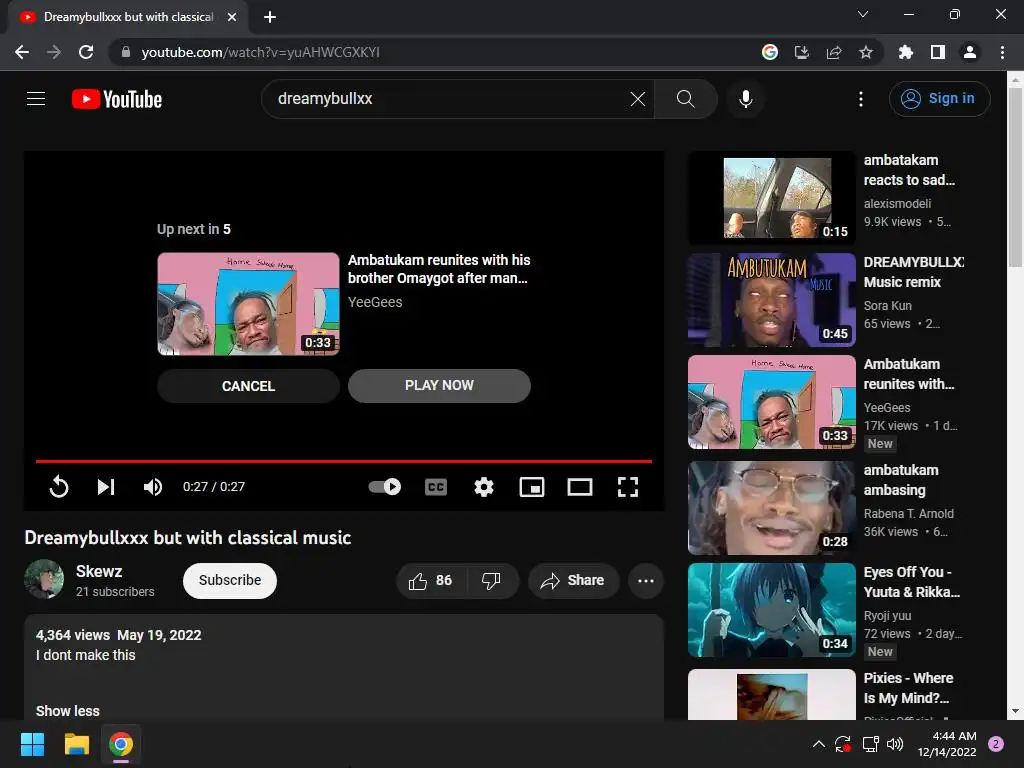Cancel the up next autoplay
1024x768 pixels.
pos(248,386)
